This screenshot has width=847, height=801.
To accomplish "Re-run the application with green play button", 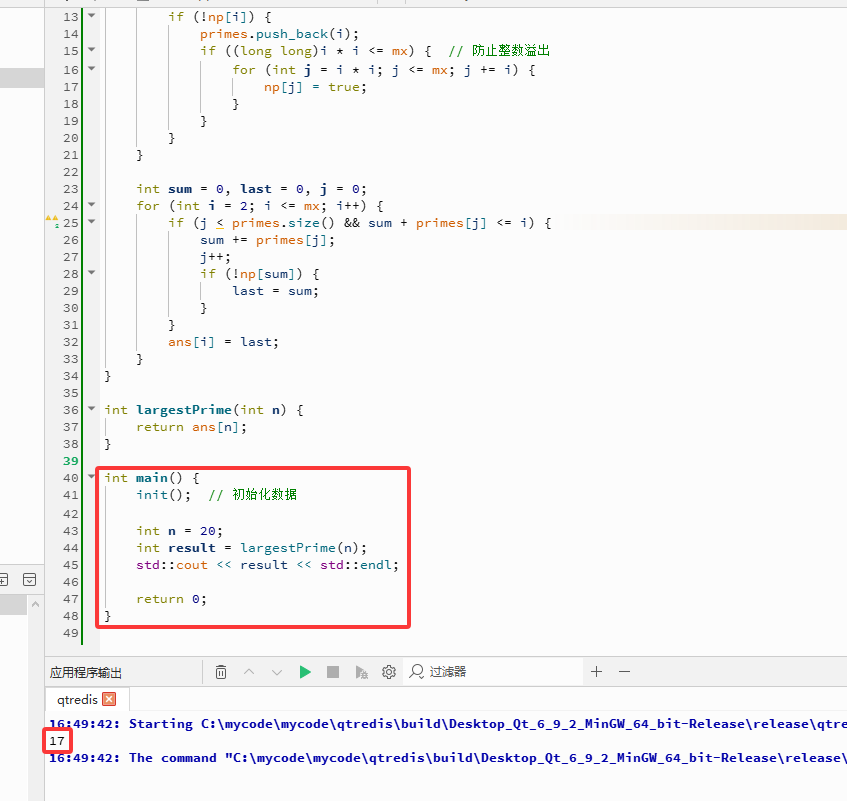I will (x=305, y=672).
